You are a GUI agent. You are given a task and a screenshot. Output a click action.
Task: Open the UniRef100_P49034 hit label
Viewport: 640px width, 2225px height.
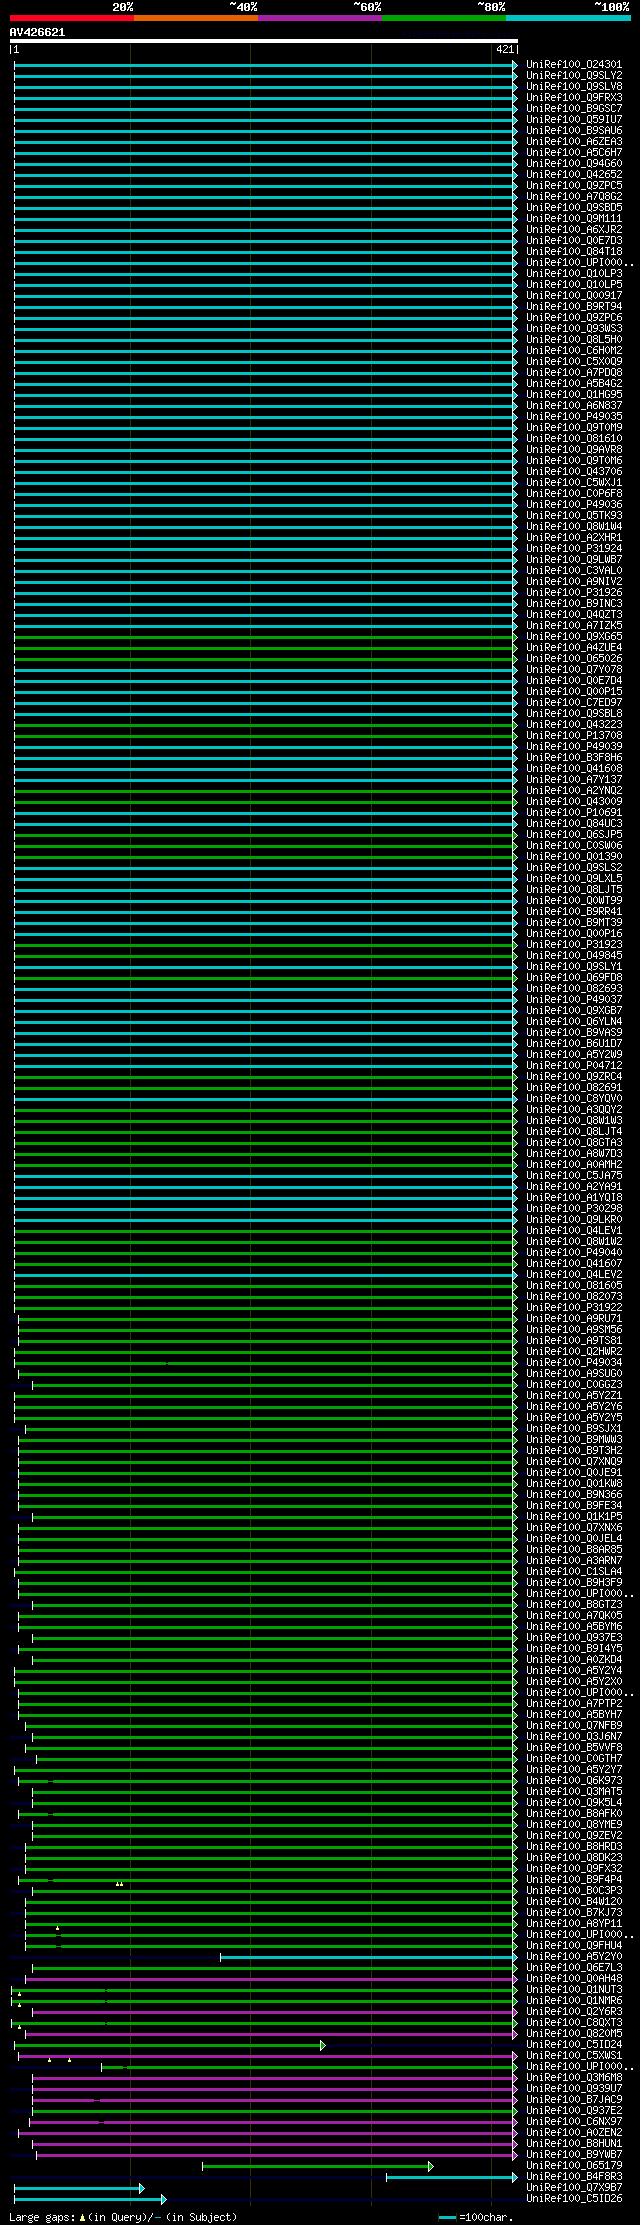(x=574, y=1363)
